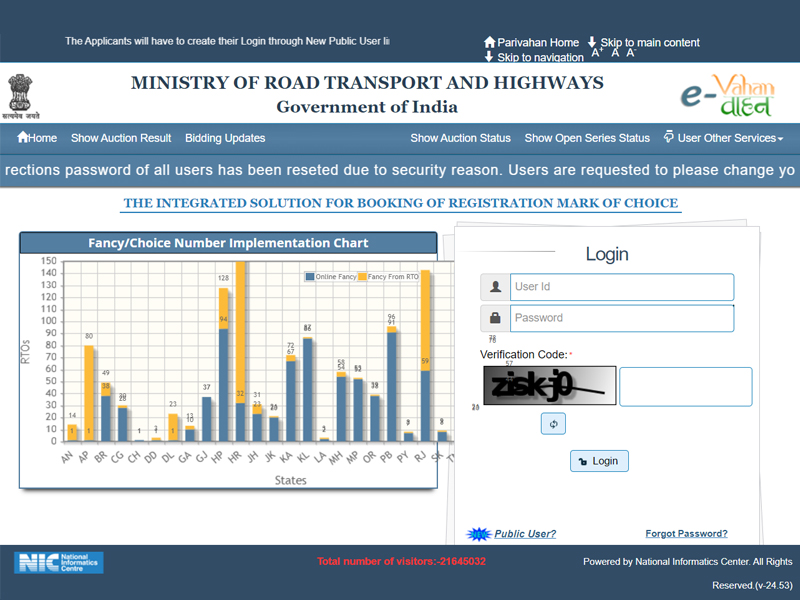Click HP bar labeled 128 in chart
The height and width of the screenshot is (600, 800).
[223, 364]
